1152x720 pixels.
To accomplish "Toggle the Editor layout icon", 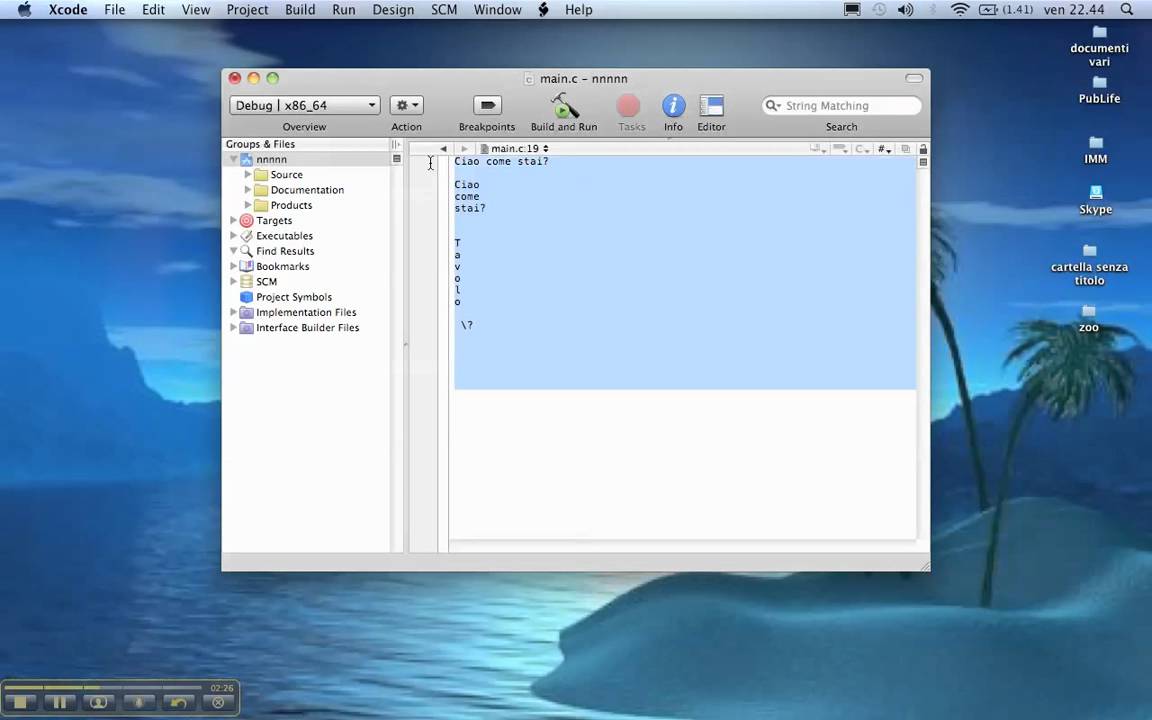I will click(x=711, y=106).
